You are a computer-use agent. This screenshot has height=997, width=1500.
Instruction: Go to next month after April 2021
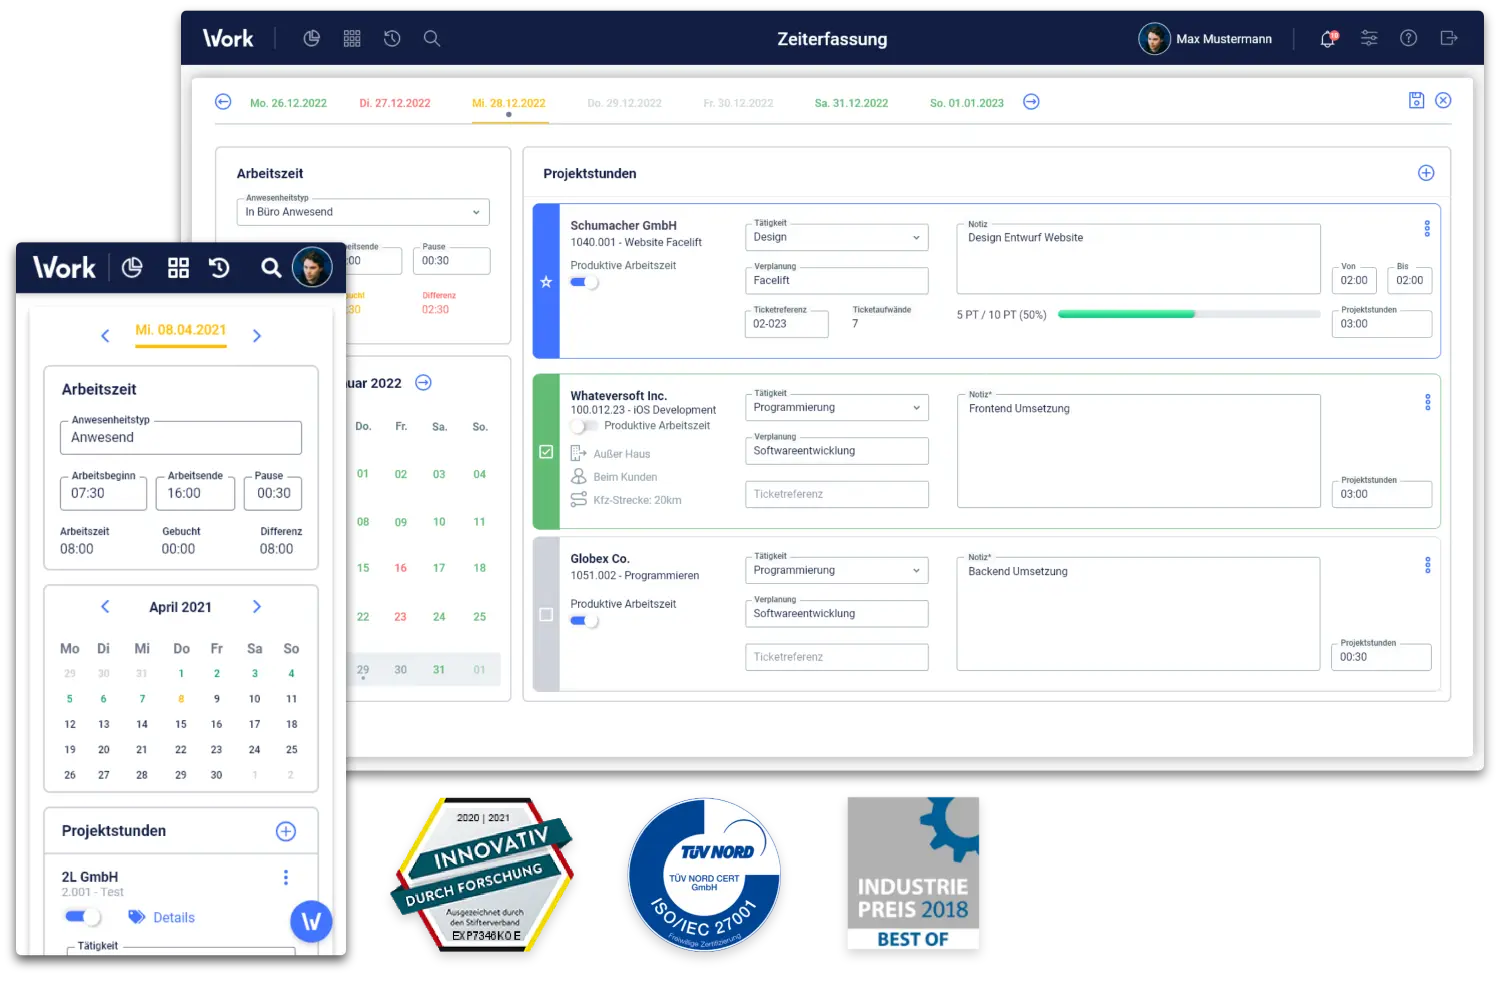(x=257, y=607)
